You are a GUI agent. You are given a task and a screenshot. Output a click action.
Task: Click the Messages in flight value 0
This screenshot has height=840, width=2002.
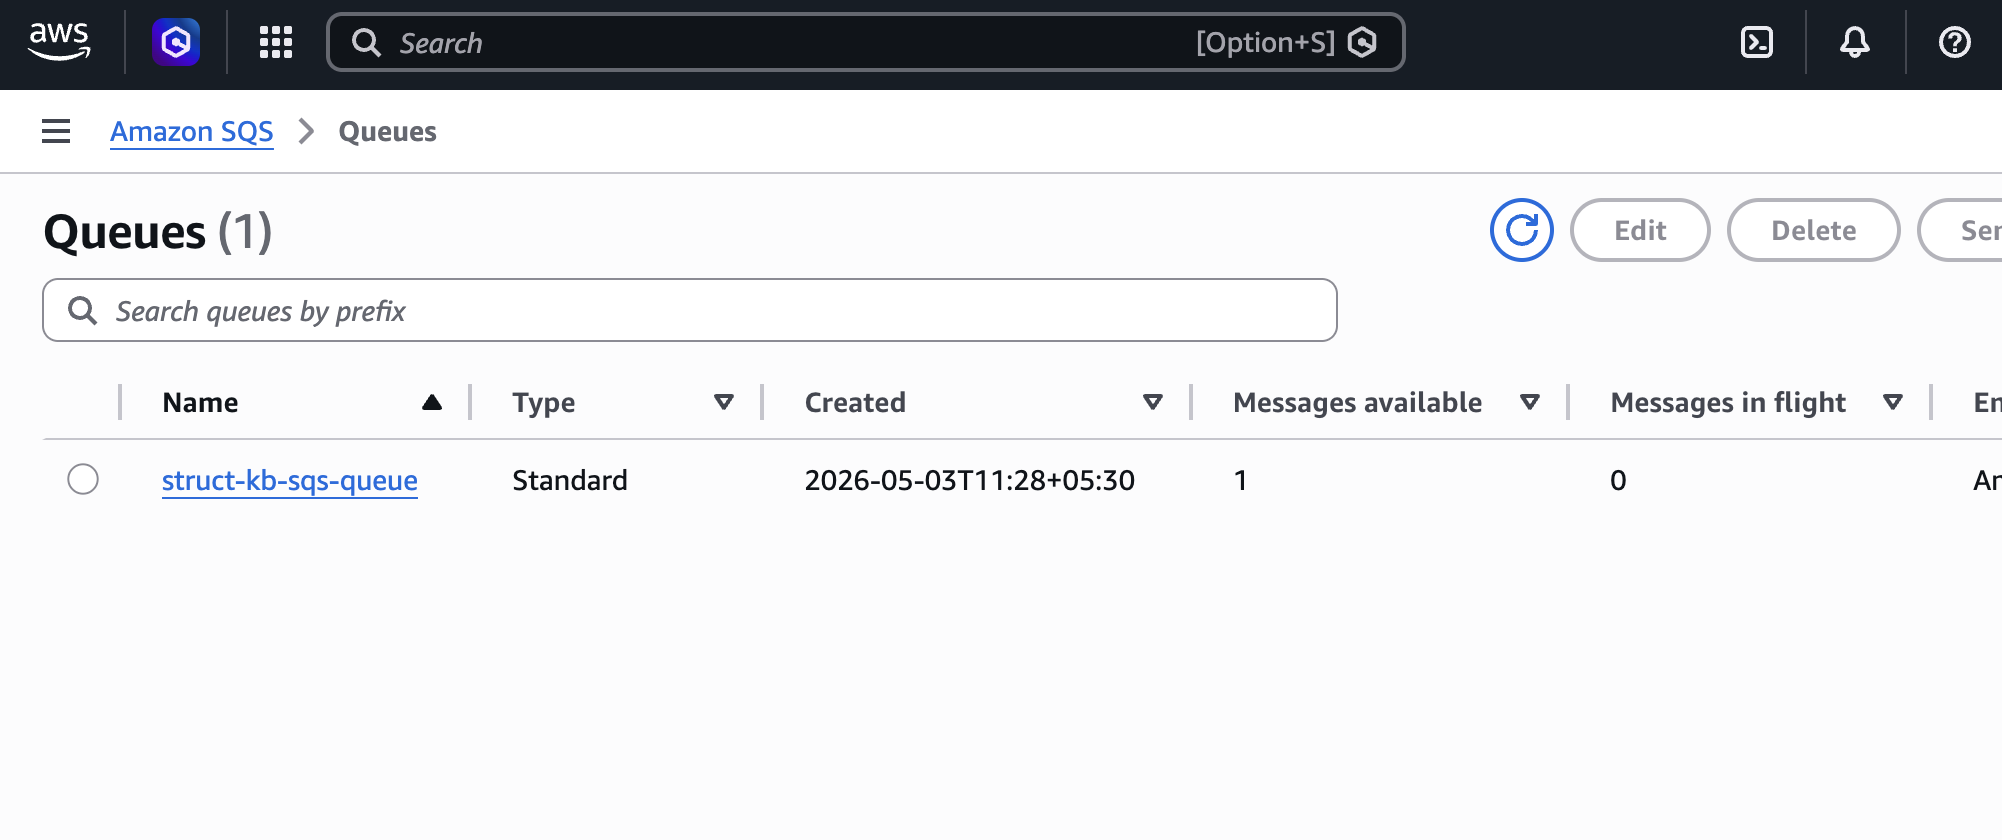click(1618, 480)
